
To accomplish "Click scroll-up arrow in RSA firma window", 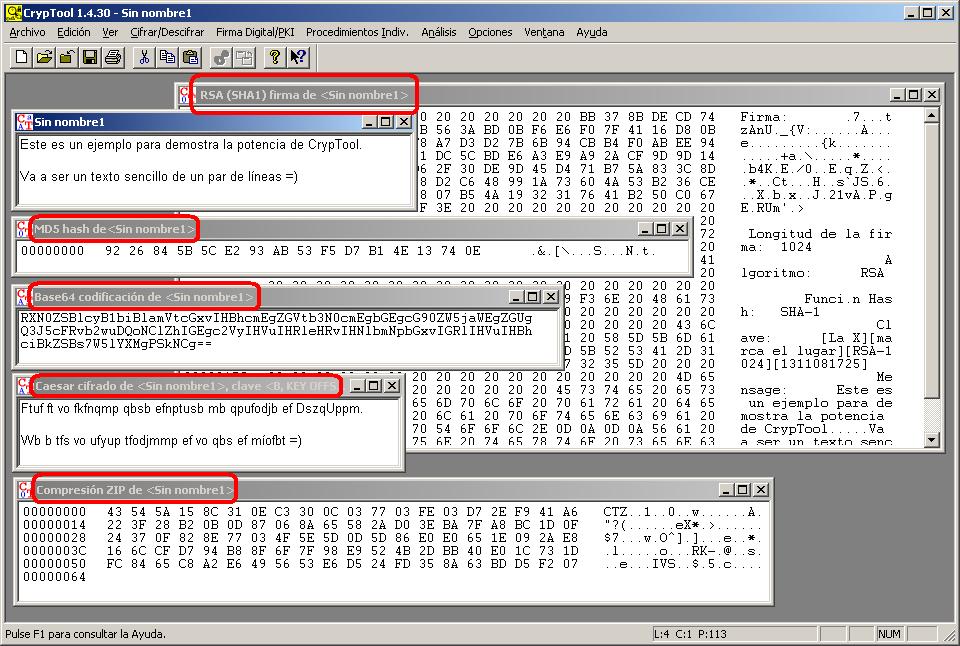I will coord(931,115).
